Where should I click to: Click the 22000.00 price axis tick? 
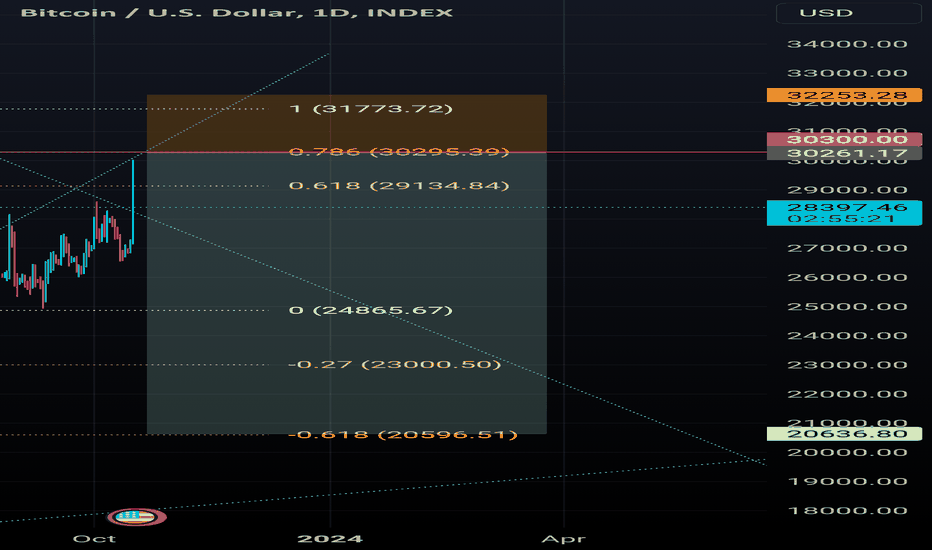point(847,394)
